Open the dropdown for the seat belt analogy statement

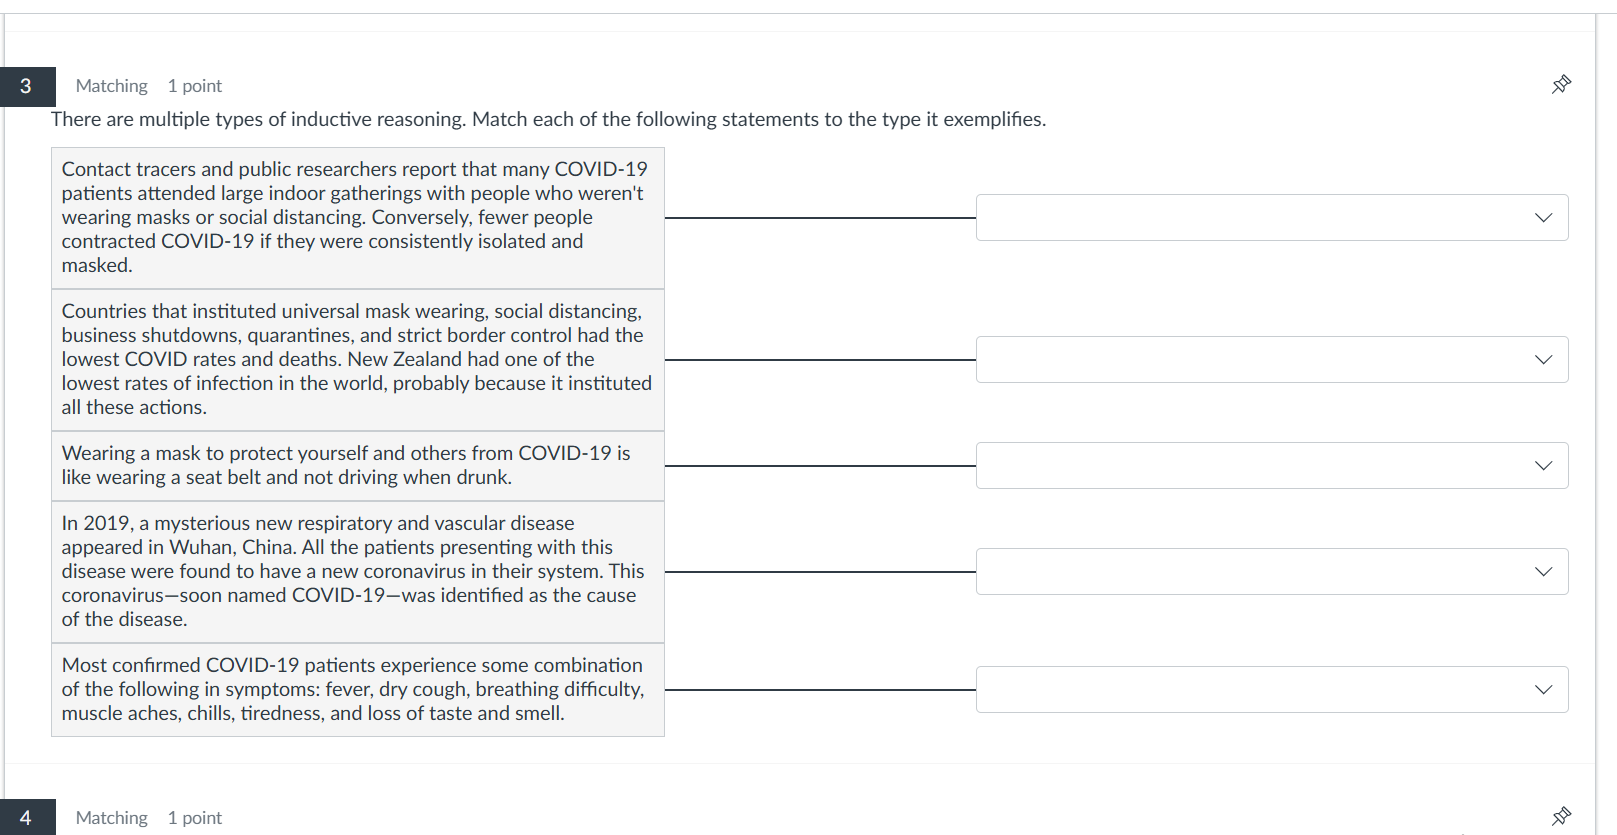(1270, 465)
